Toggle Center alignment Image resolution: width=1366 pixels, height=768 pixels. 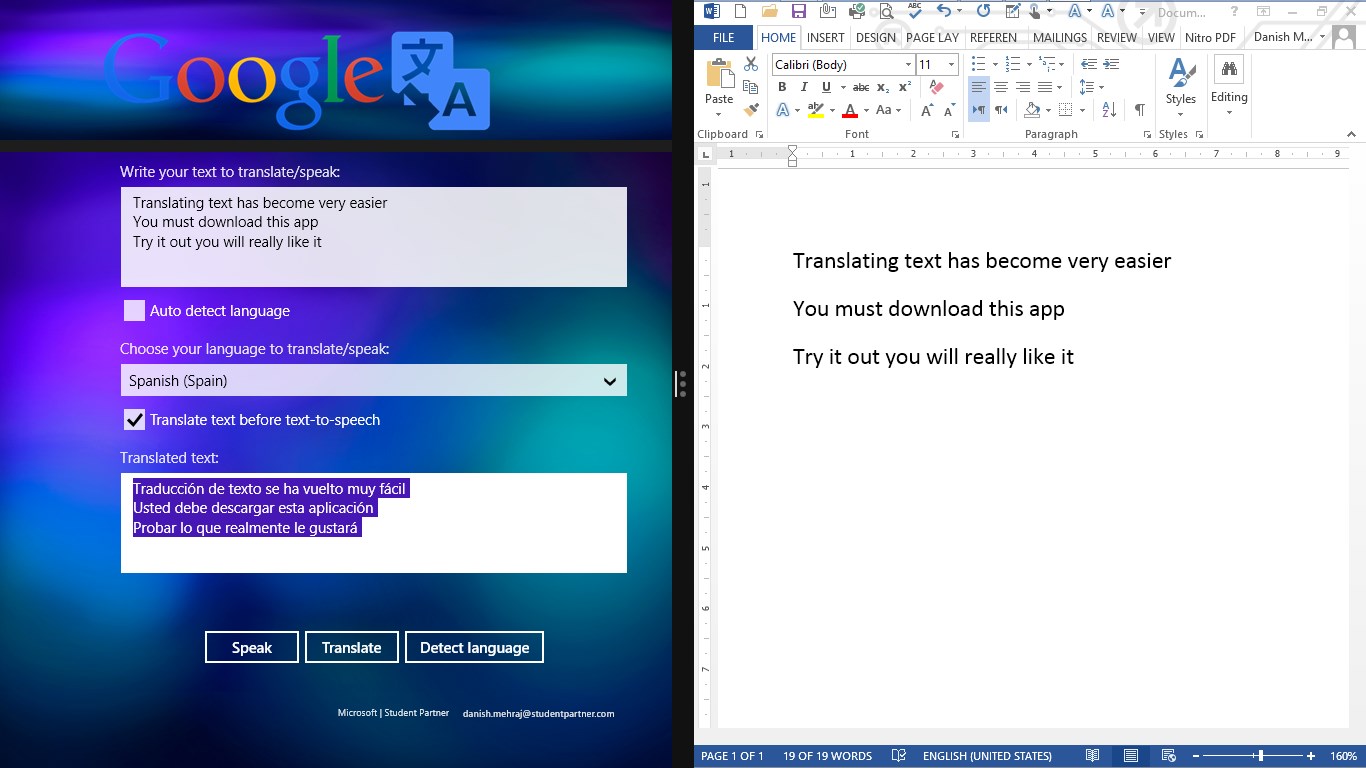1000,87
